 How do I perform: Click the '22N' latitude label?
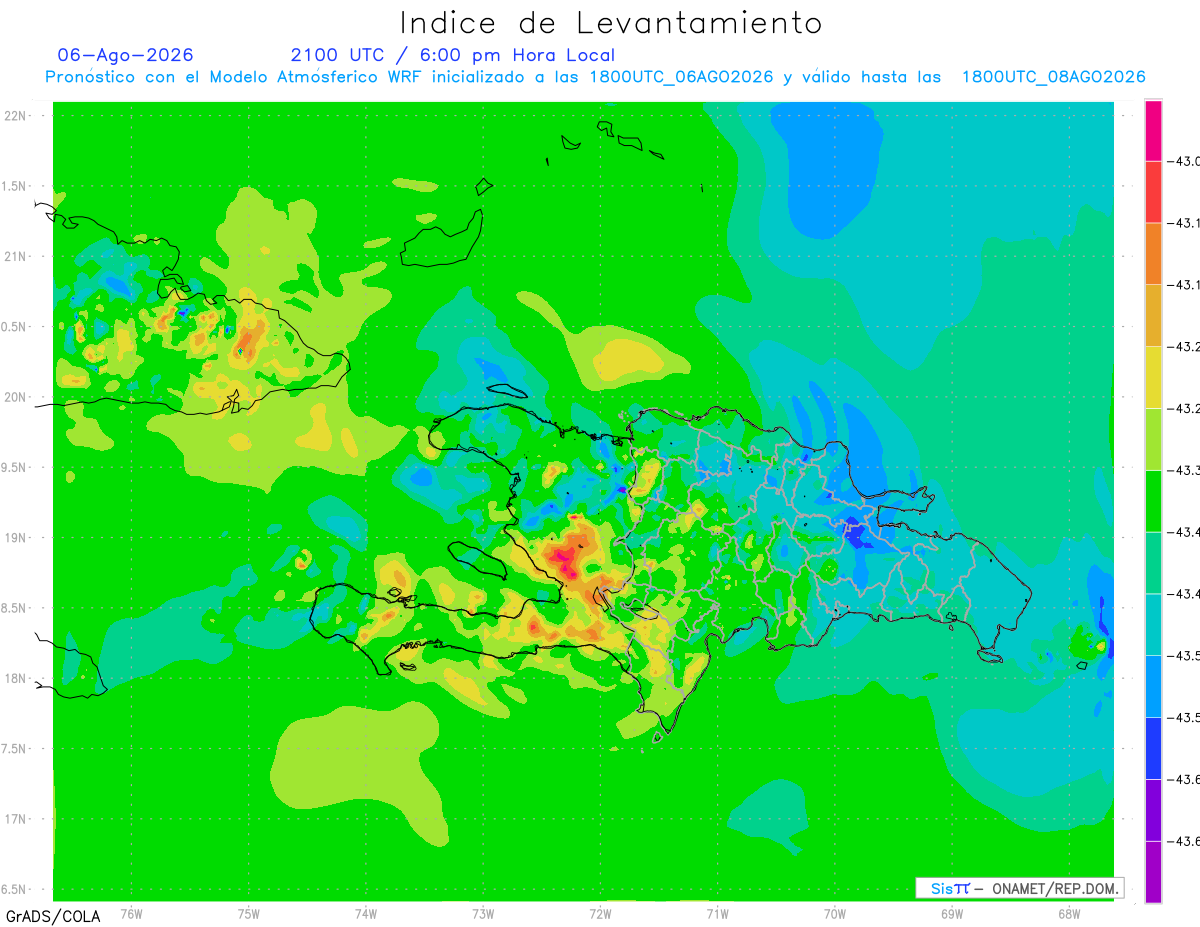[x=15, y=116]
